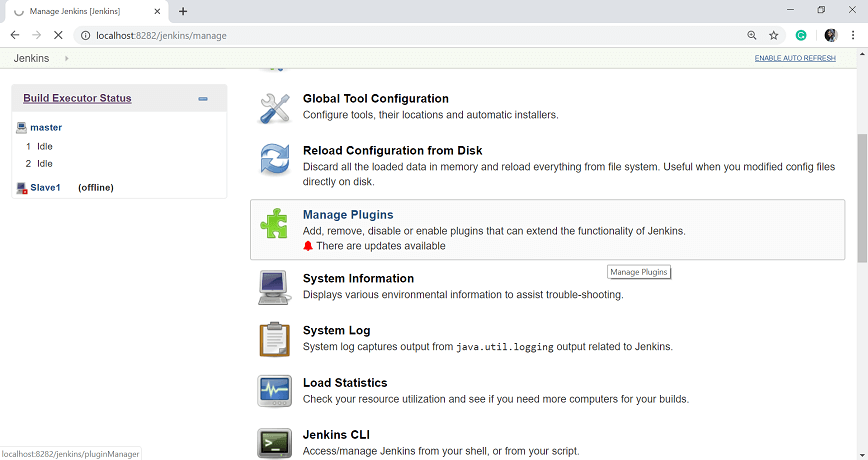Click the master computer icon

point(22,127)
